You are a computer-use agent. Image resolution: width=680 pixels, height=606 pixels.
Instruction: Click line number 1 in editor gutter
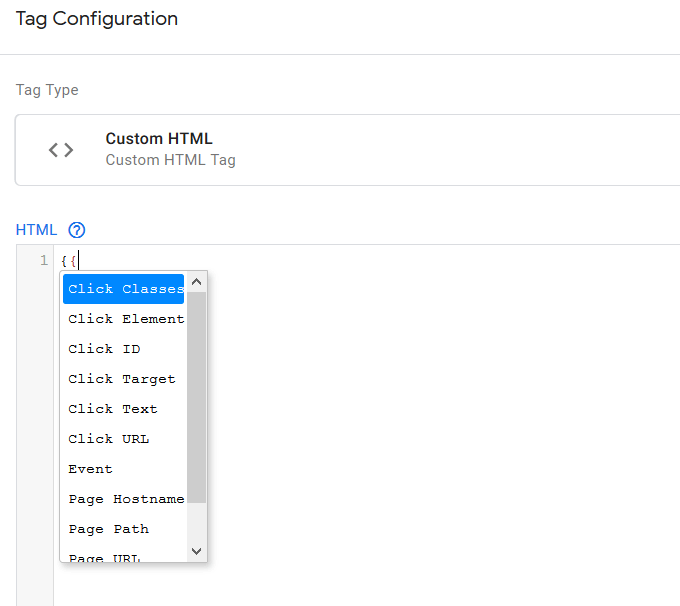coord(43,261)
